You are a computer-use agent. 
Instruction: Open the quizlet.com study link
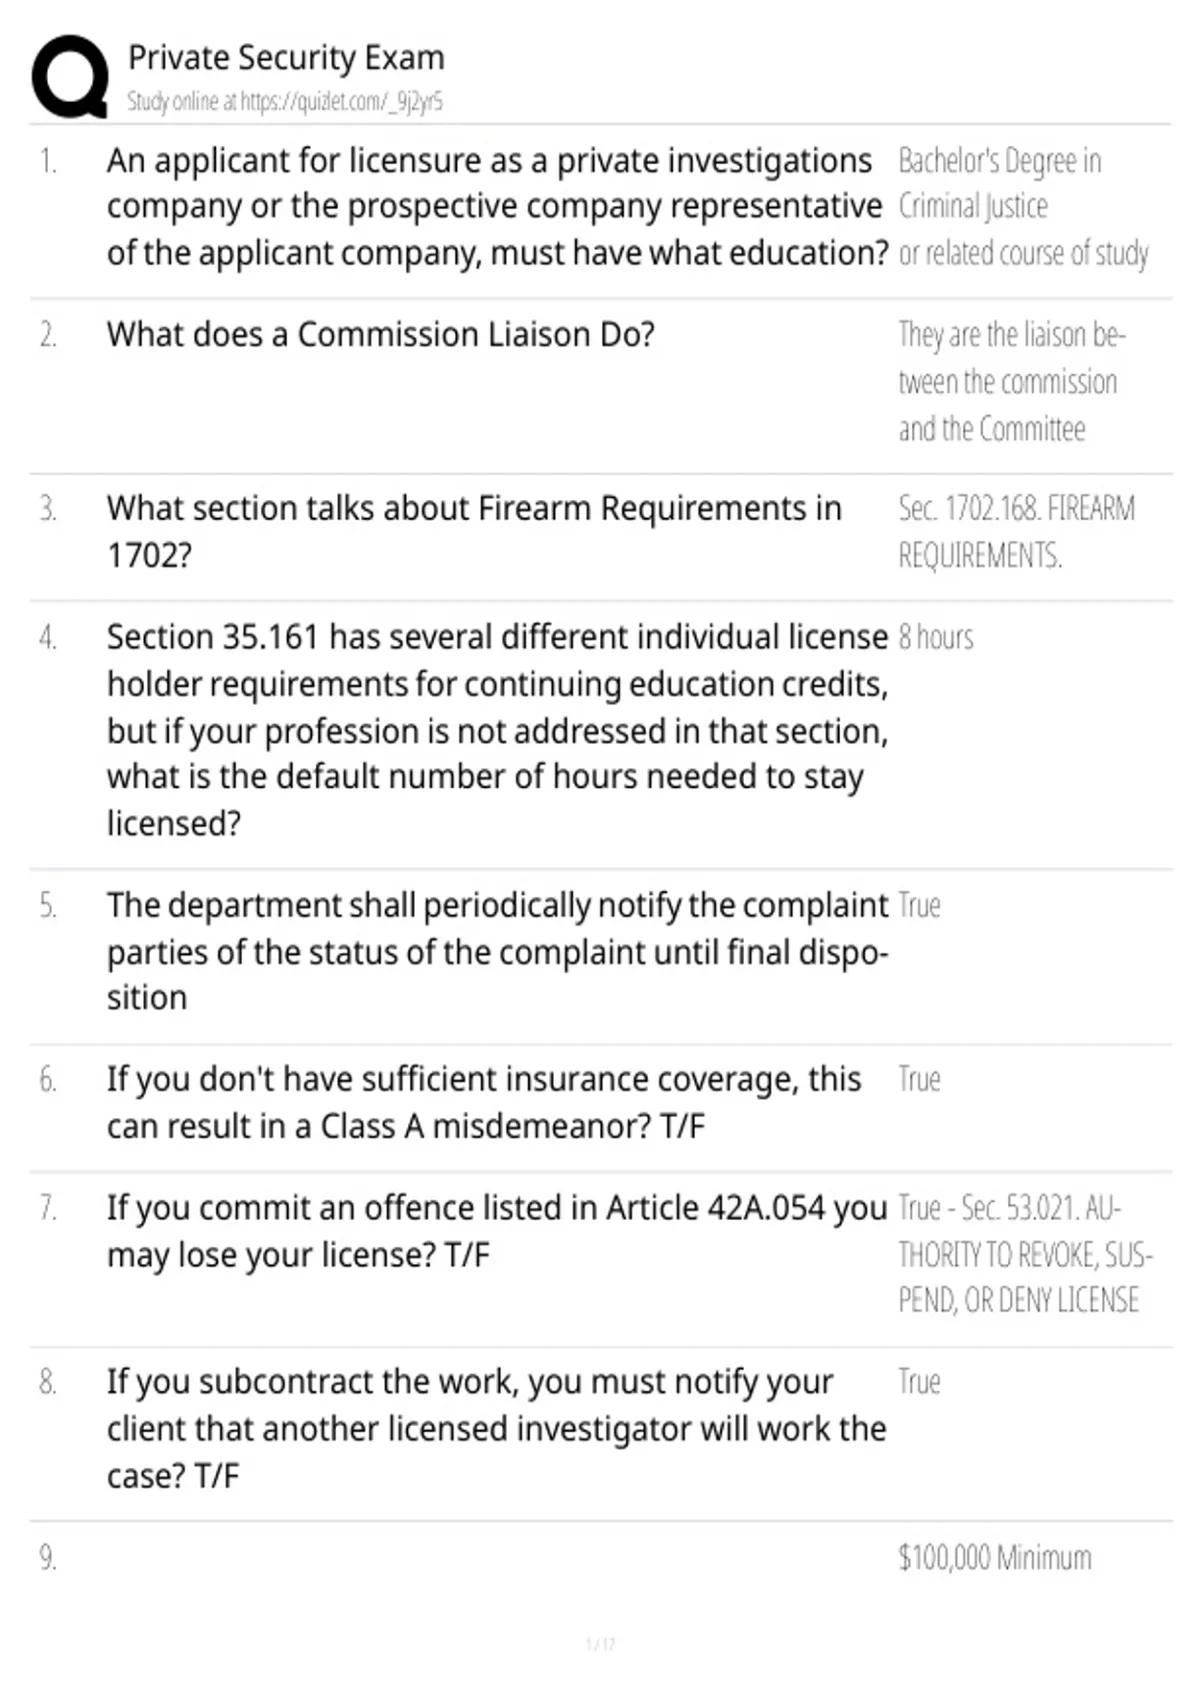[285, 102]
